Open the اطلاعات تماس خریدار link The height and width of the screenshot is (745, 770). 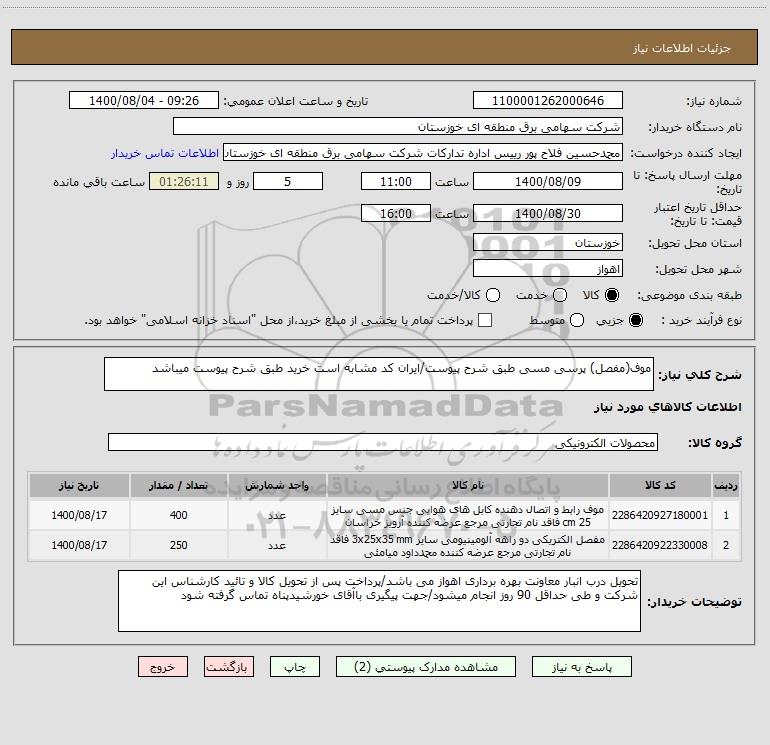165,153
